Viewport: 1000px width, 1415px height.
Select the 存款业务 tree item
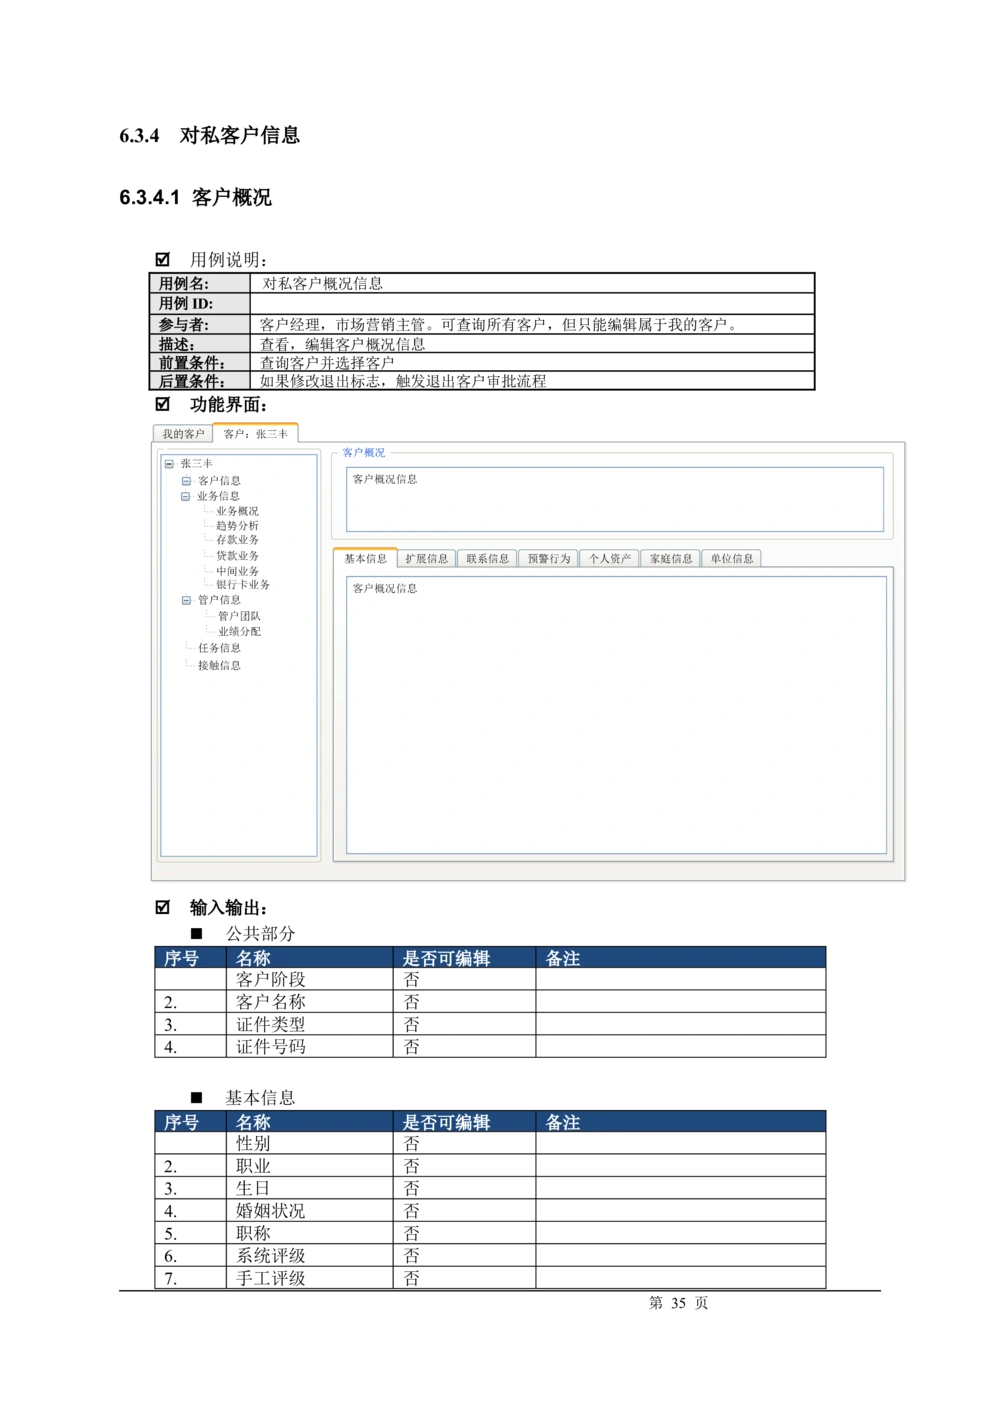coord(237,540)
